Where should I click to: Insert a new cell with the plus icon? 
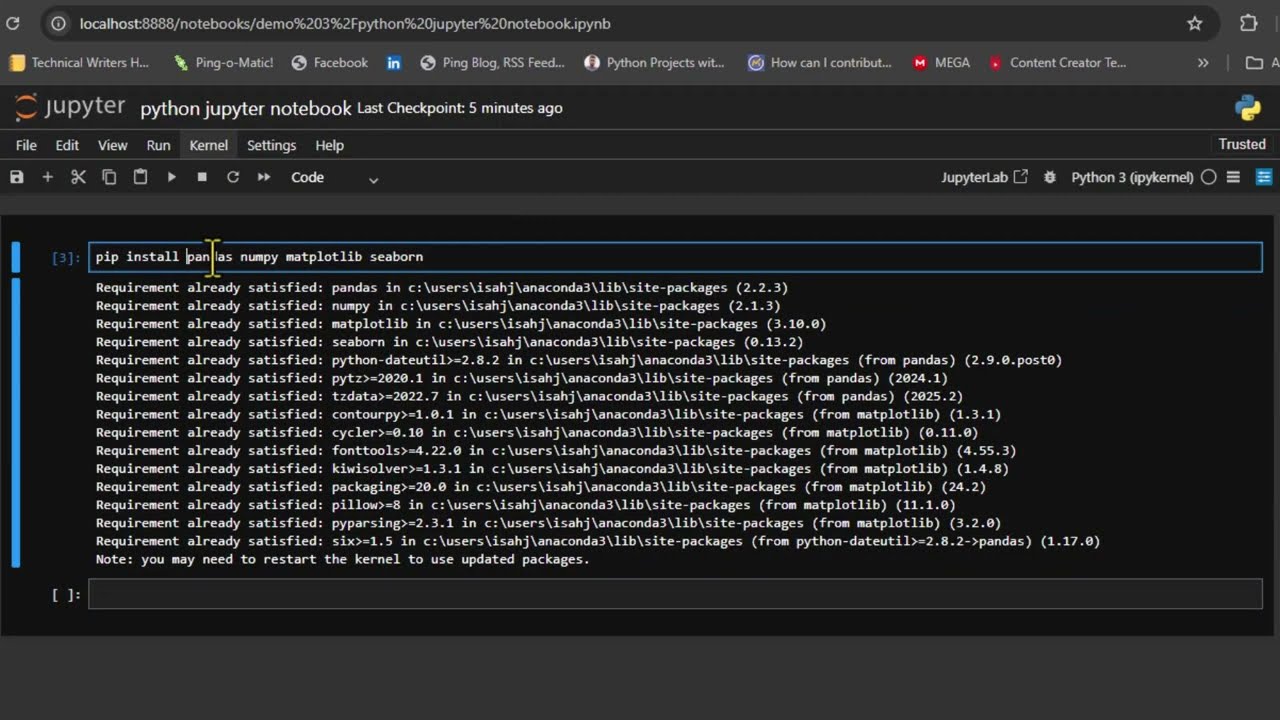[47, 177]
